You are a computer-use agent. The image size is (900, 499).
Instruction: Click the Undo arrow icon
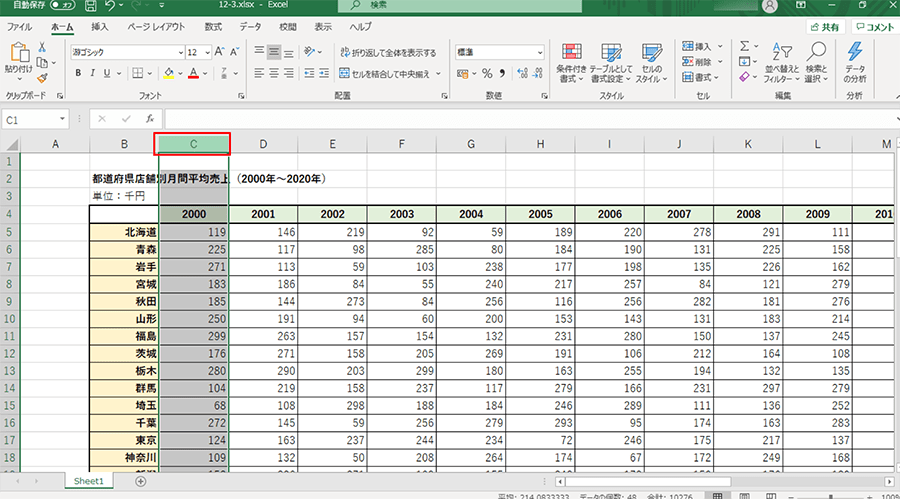pos(110,6)
